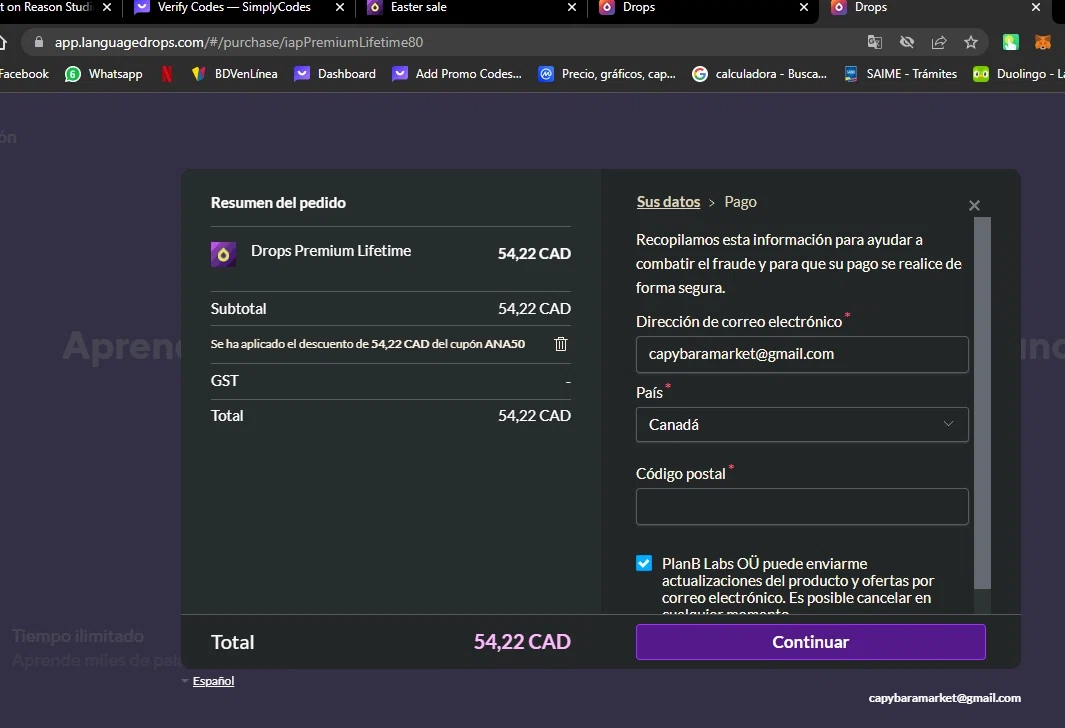1065x728 pixels.
Task: Click the Subtotal 54,22 CAD amount
Action: coord(535,308)
